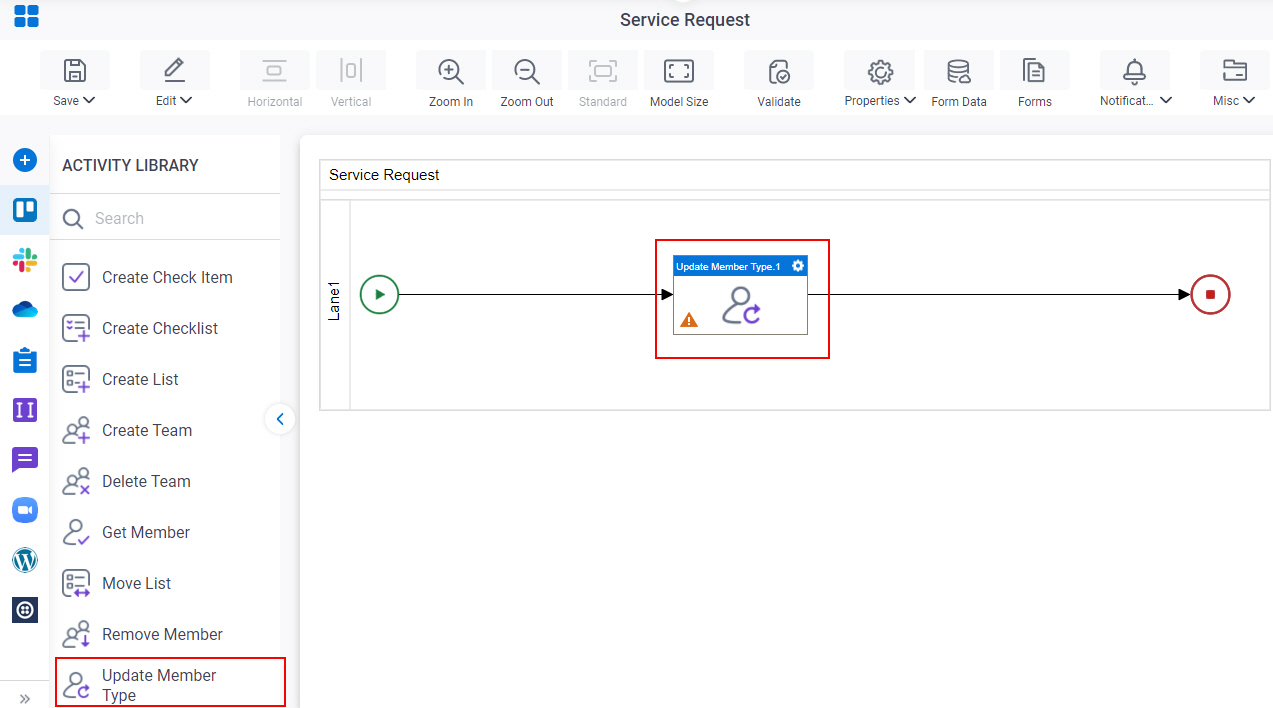The image size is (1273, 708).
Task: Open settings gear on Update Member Type.1
Action: (x=797, y=266)
